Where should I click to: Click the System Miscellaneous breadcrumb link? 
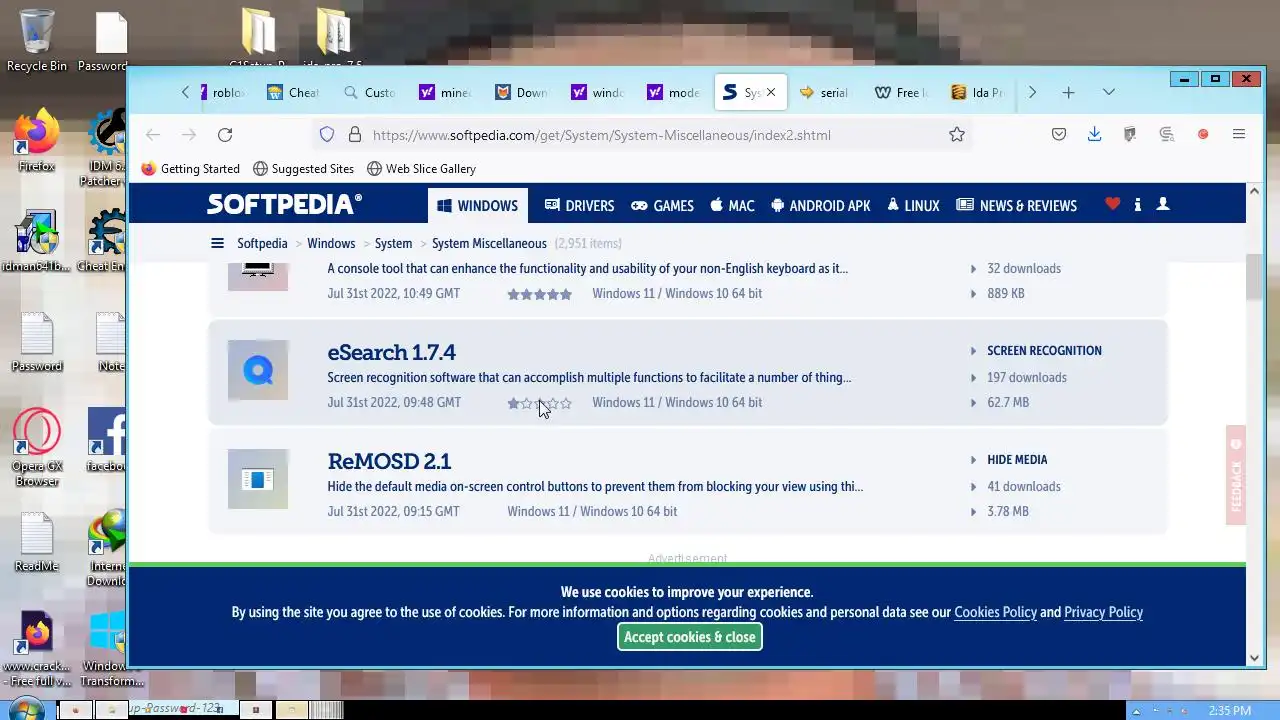pos(489,243)
